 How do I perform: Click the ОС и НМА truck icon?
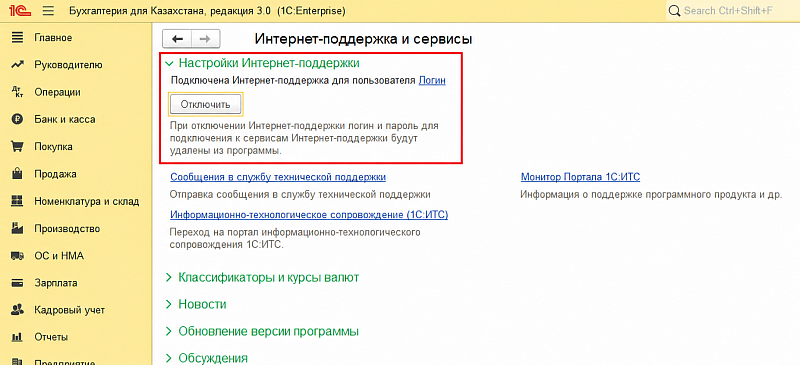click(17, 256)
